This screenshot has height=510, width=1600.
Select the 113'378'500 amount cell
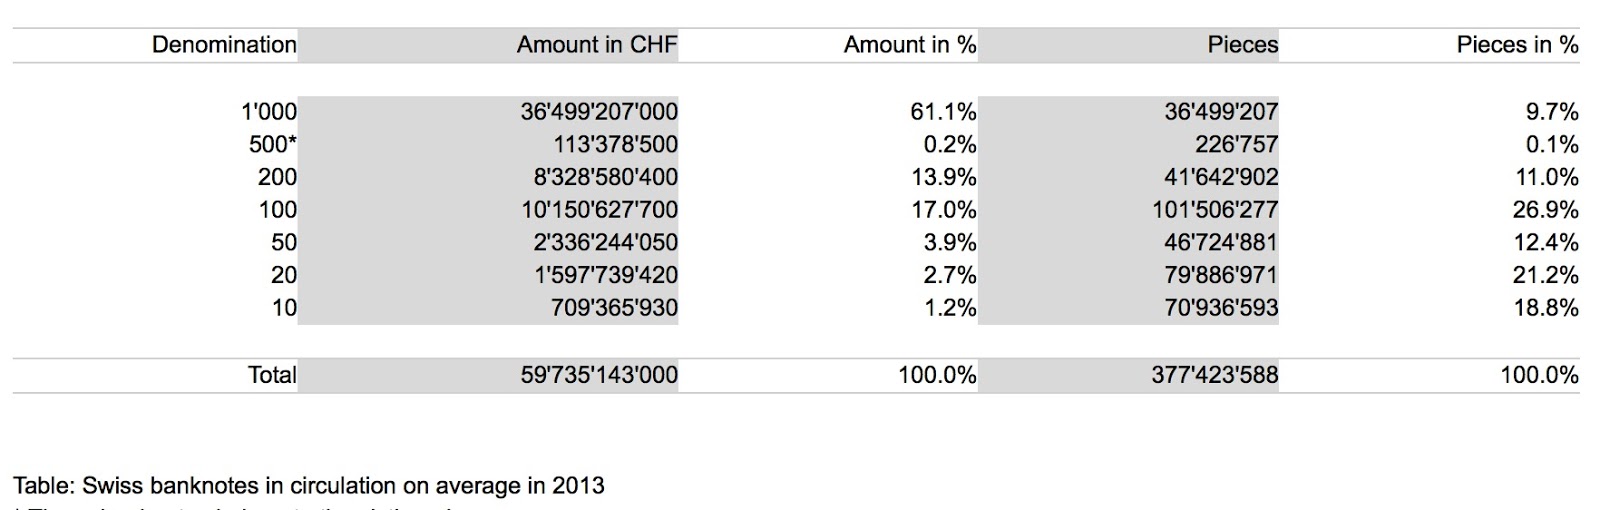615,144
